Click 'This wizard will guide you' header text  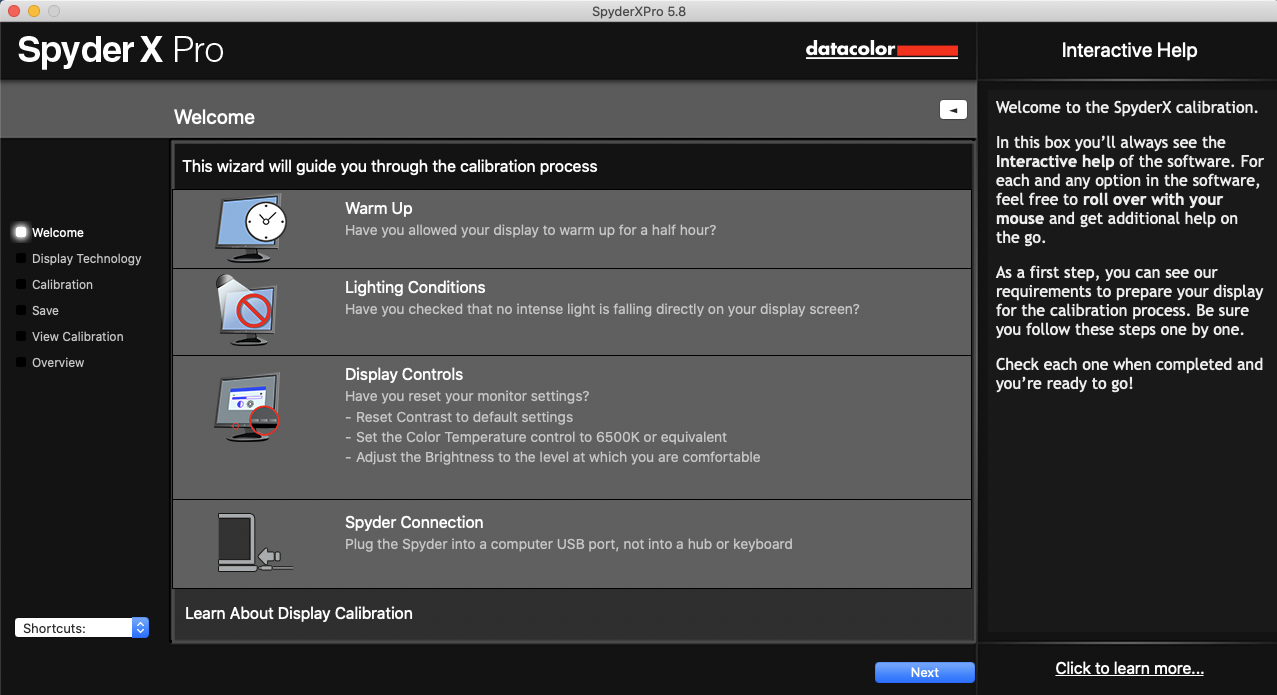(390, 166)
